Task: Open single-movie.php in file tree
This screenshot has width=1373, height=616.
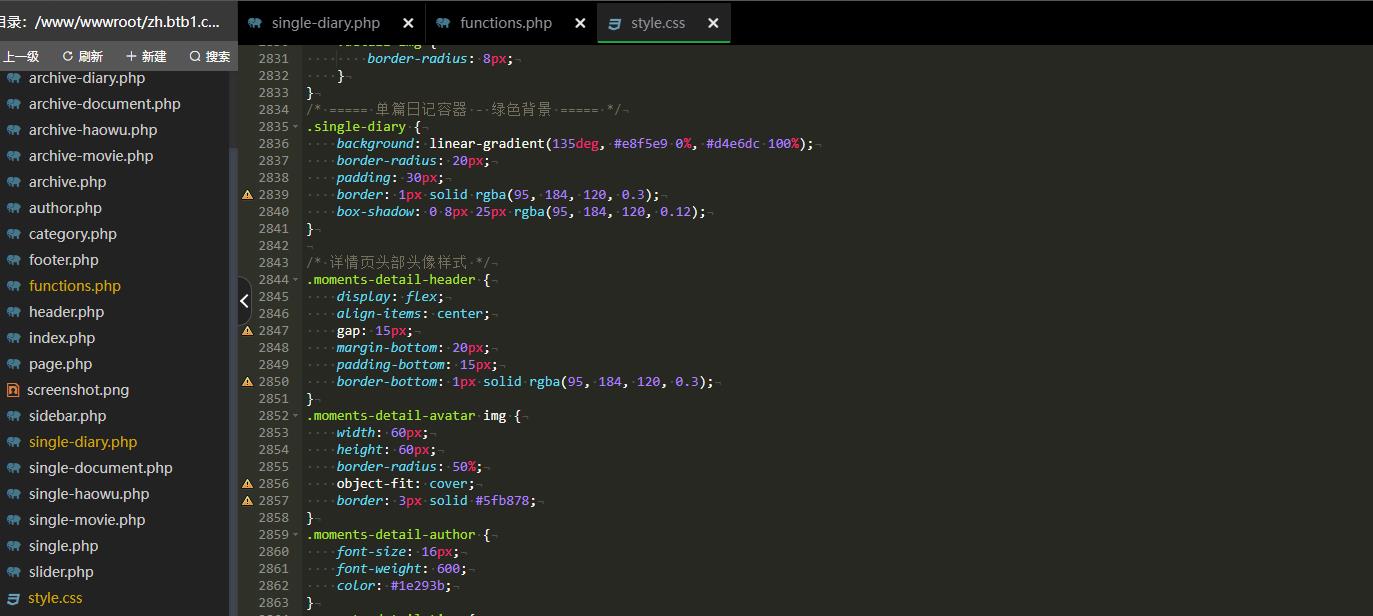Action: (x=86, y=520)
